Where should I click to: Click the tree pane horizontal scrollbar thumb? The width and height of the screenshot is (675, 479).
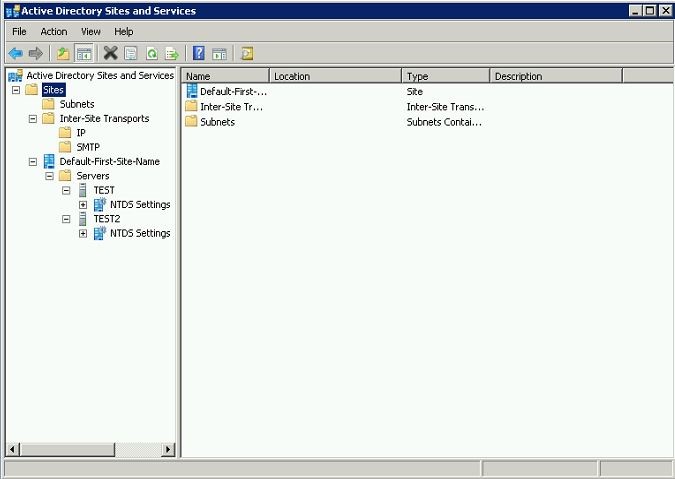(x=67, y=450)
